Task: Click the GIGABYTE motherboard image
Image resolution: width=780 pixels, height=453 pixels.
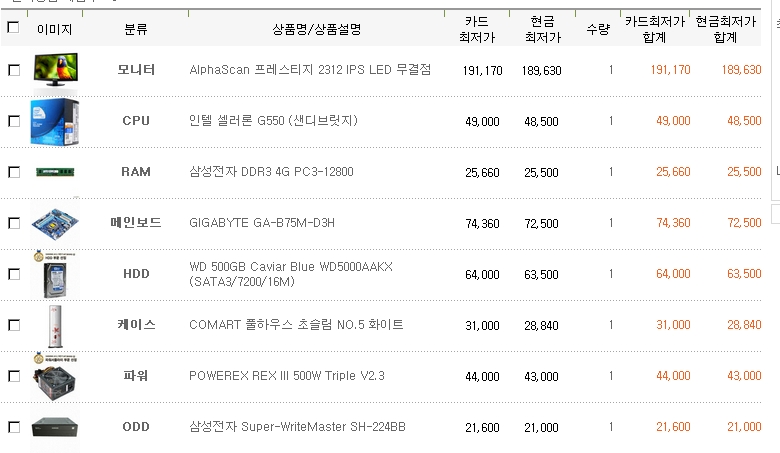Action: pos(55,223)
